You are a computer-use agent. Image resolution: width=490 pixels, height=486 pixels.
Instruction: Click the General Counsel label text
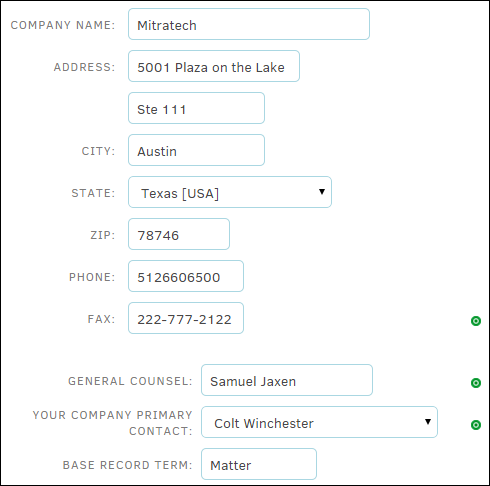[130, 381]
